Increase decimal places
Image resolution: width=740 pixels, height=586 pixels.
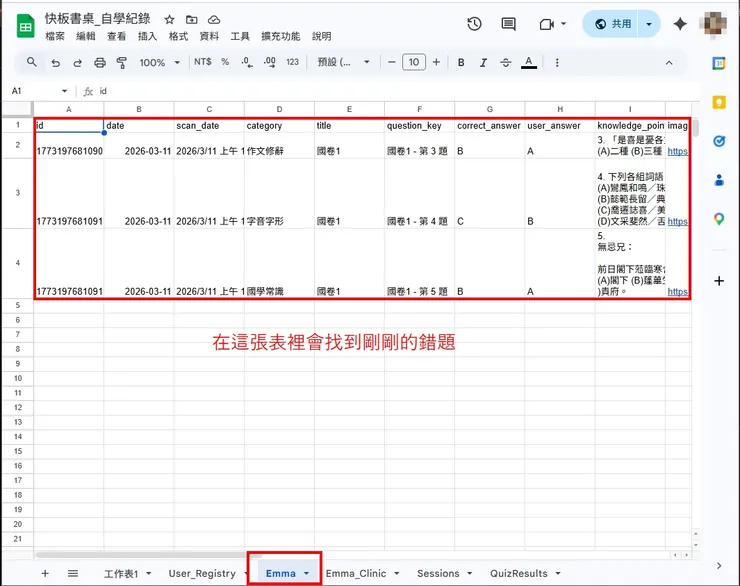coord(269,62)
